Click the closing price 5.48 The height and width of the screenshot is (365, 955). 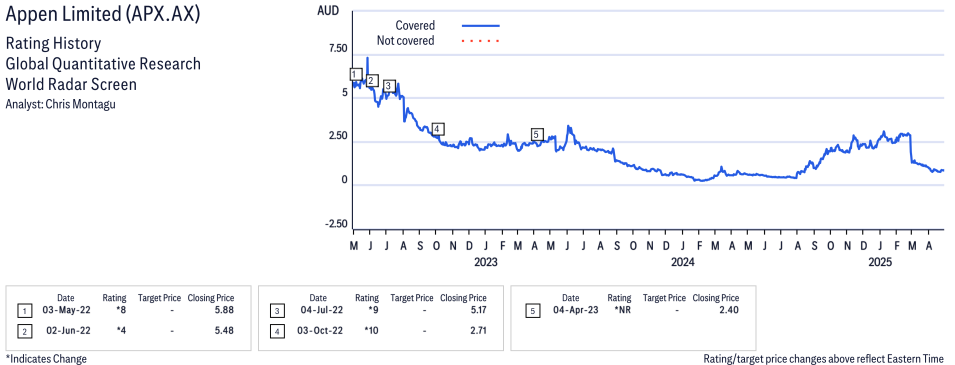[224, 330]
